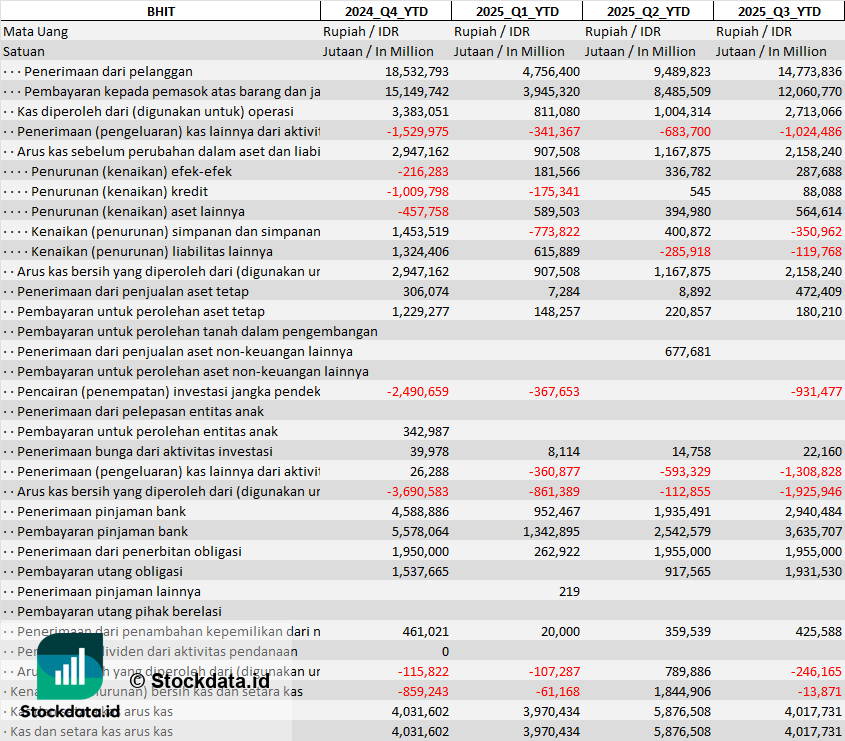Viewport: 845px width, 741px height.
Task: Select Penerimaan dari pelanggan row label
Action: [x=108, y=72]
